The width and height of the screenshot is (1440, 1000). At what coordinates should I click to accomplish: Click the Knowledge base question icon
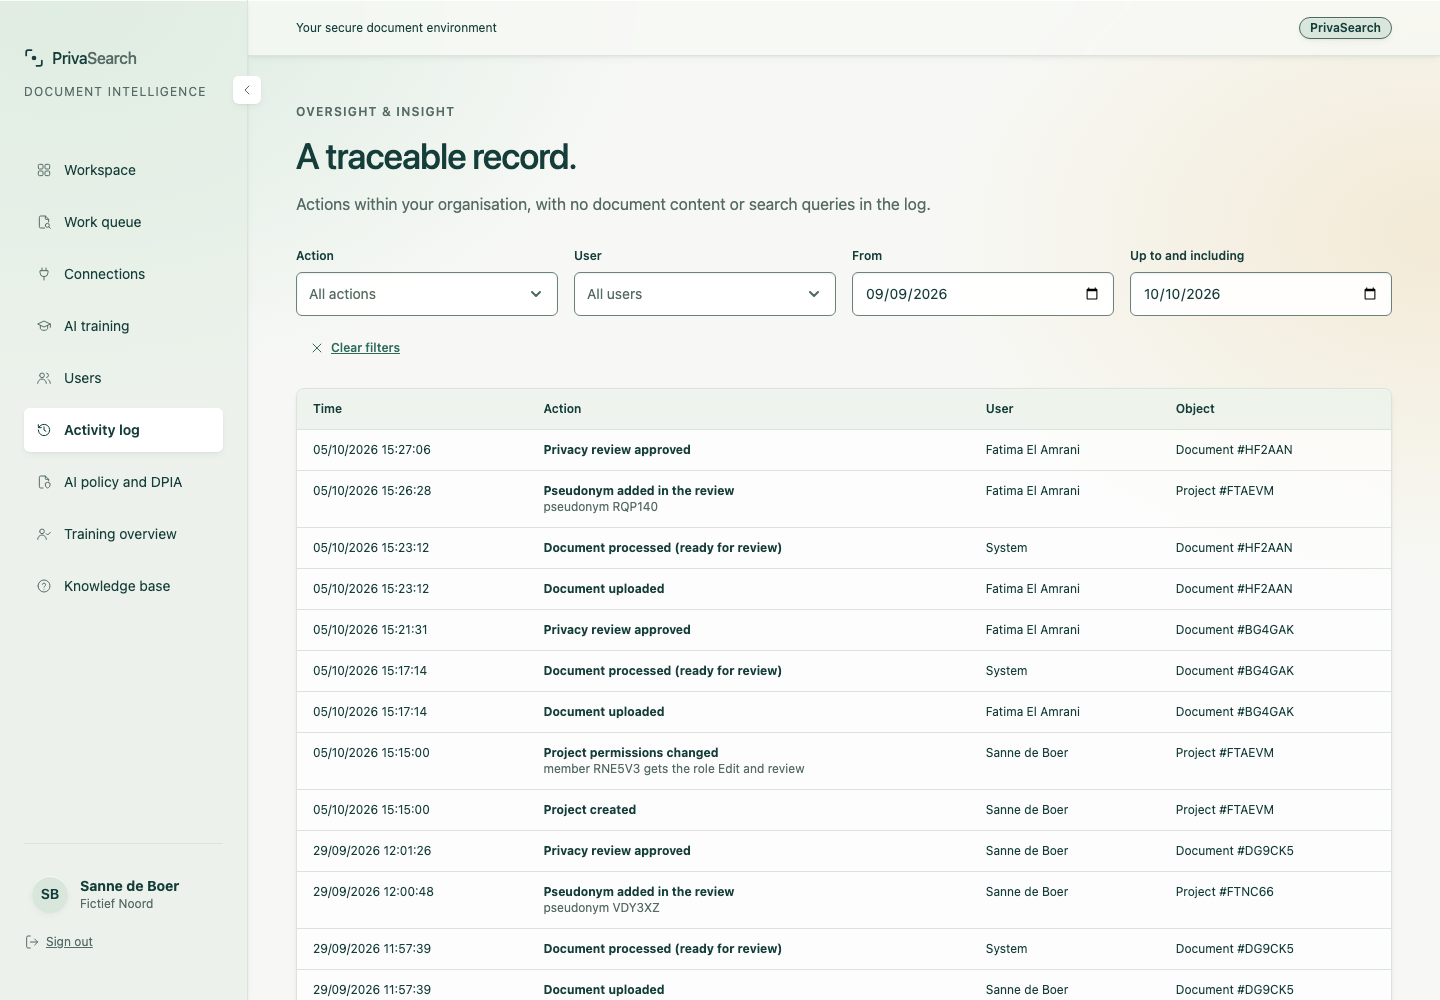point(44,586)
